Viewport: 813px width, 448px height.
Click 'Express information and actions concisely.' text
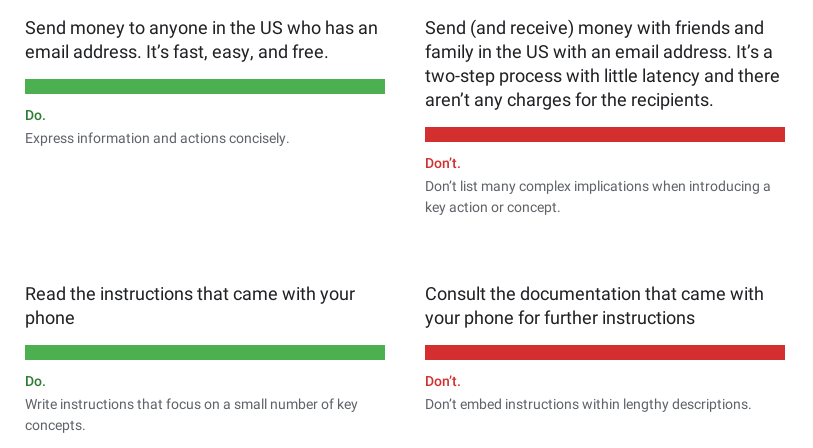pyautogui.click(x=157, y=138)
